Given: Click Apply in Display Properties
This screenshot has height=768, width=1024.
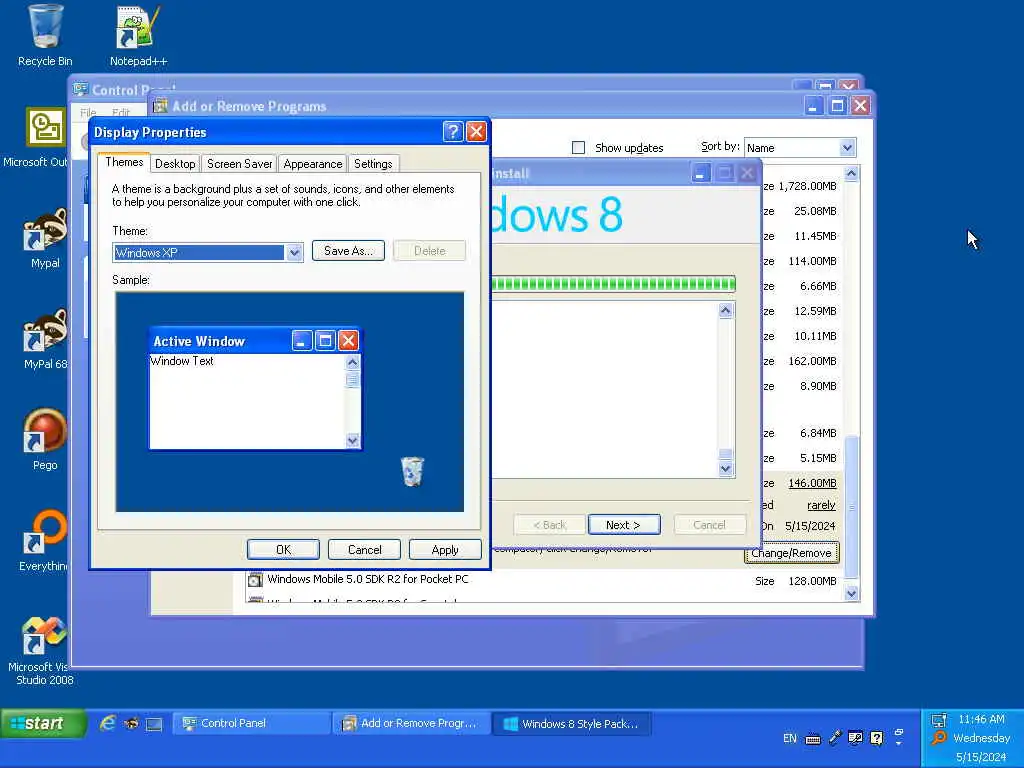Looking at the screenshot, I should (445, 550).
